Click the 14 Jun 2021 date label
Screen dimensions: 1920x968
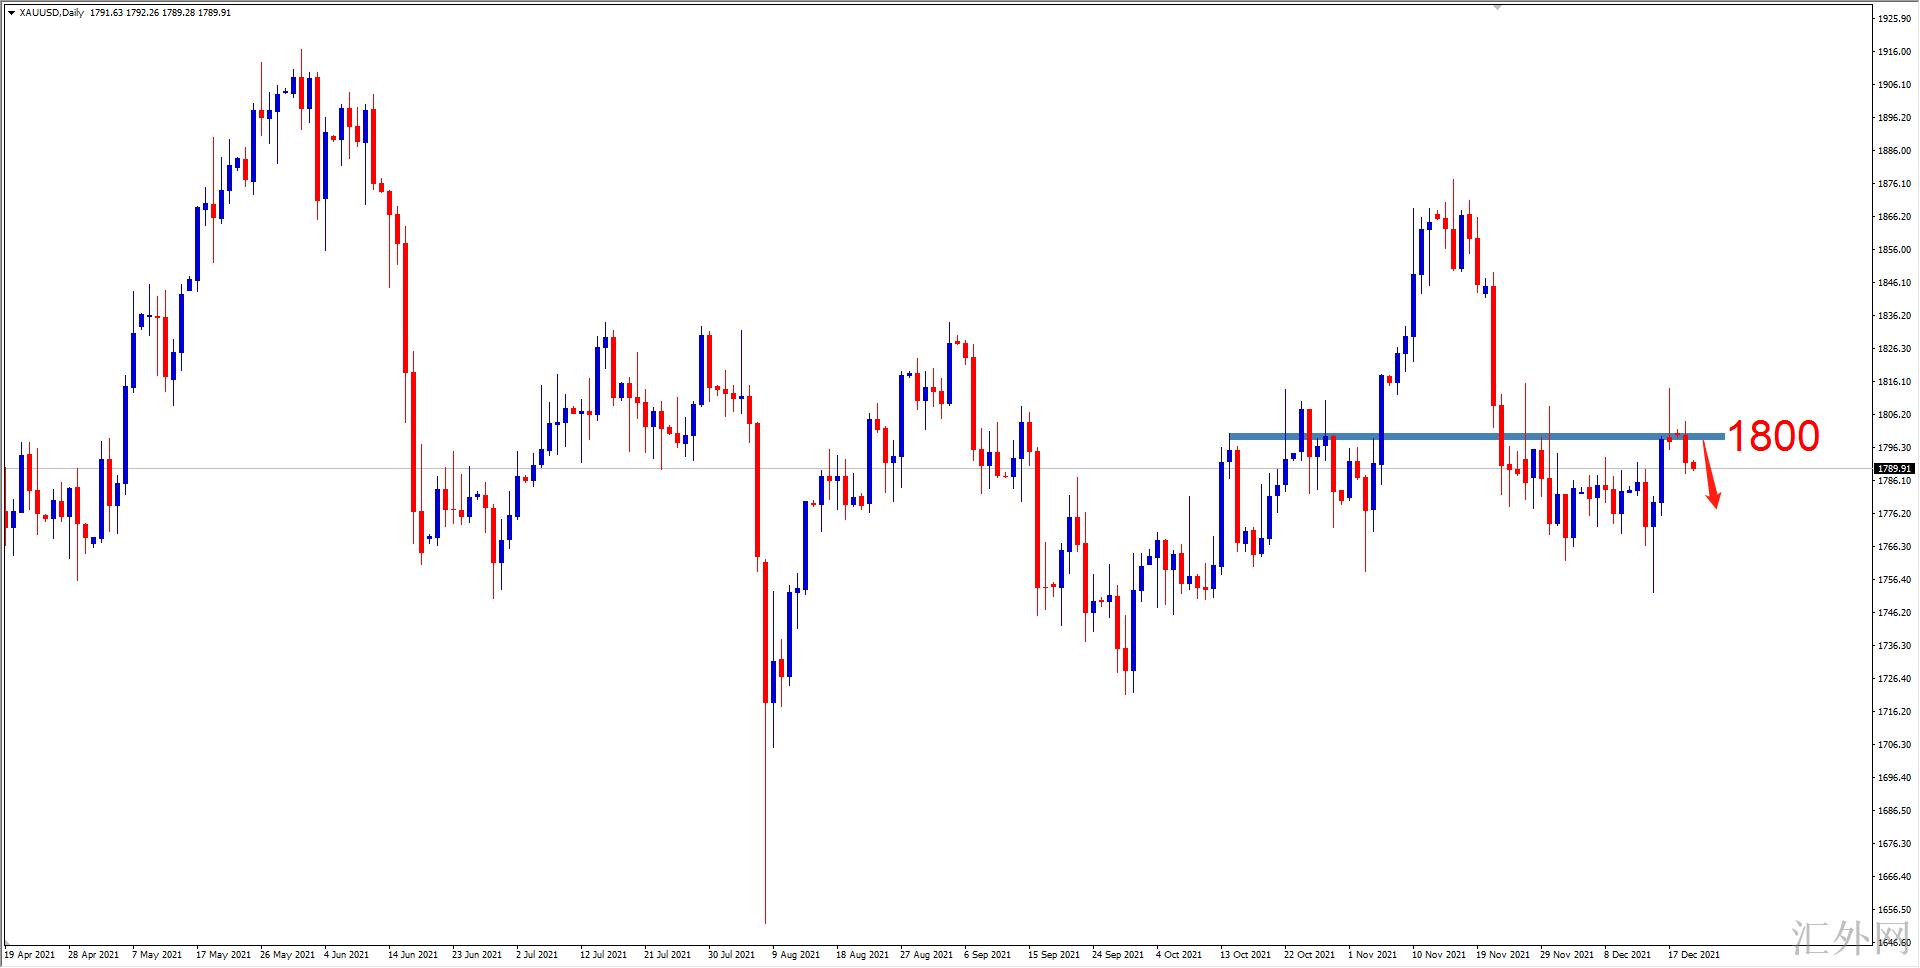413,955
